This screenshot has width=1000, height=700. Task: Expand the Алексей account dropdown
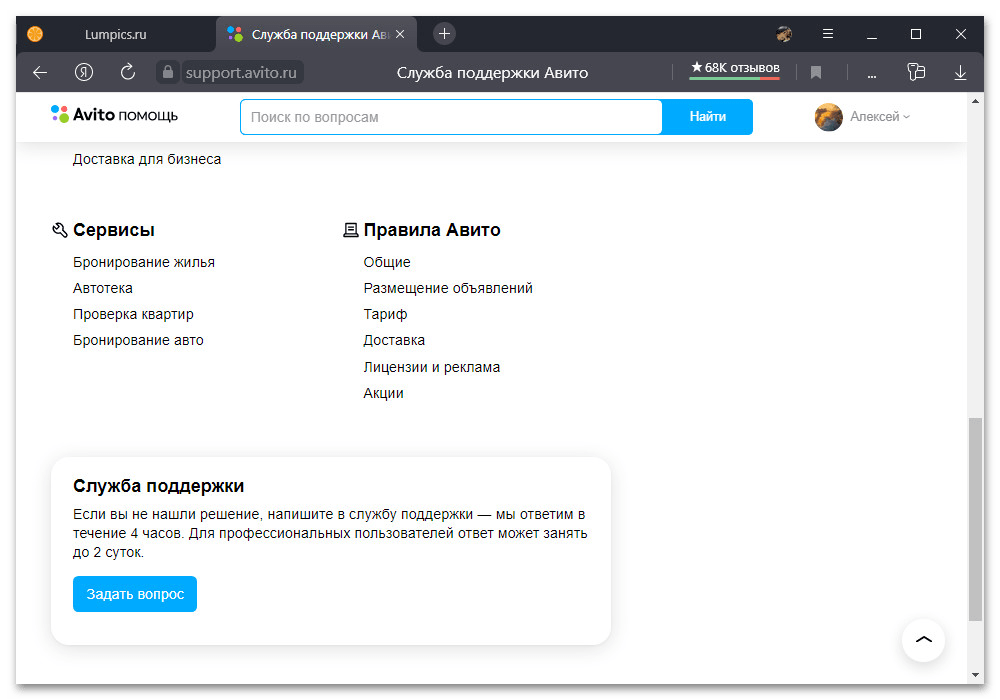click(x=863, y=117)
